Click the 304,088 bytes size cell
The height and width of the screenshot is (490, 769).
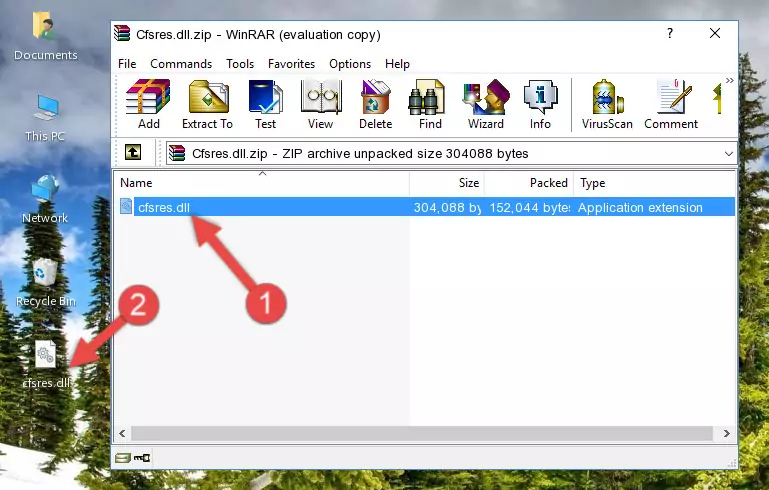[x=447, y=207]
